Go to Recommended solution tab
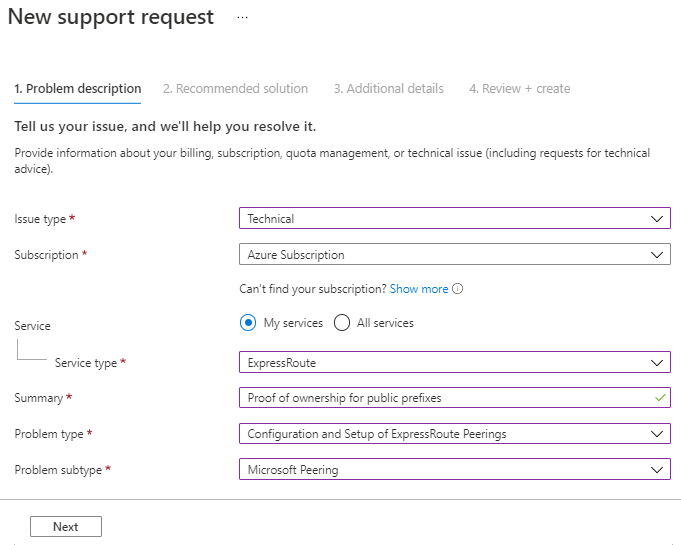This screenshot has height=545, width=681. point(235,89)
